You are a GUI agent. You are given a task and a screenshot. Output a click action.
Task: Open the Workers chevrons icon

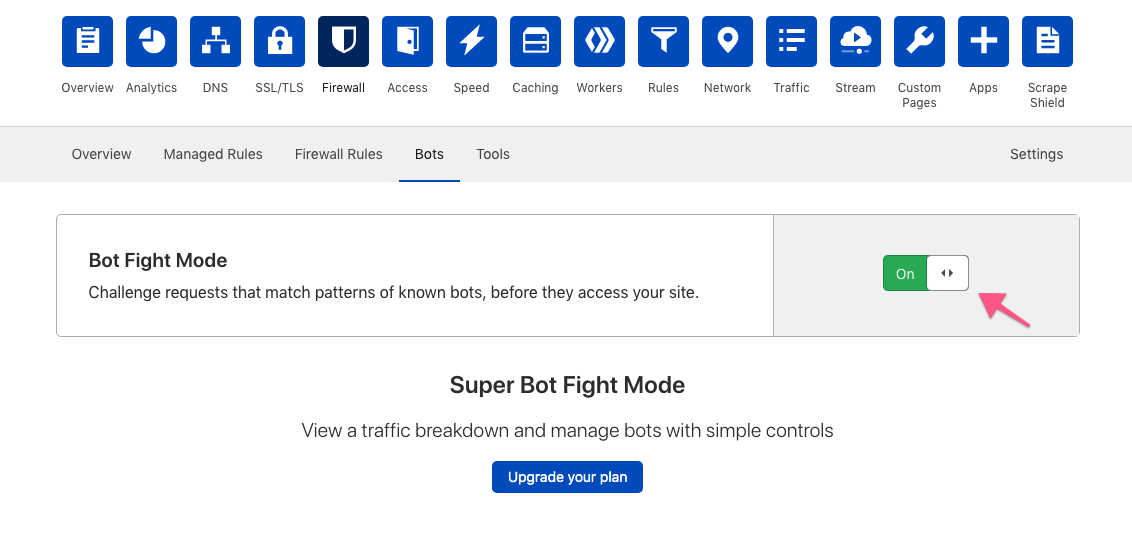pos(599,41)
